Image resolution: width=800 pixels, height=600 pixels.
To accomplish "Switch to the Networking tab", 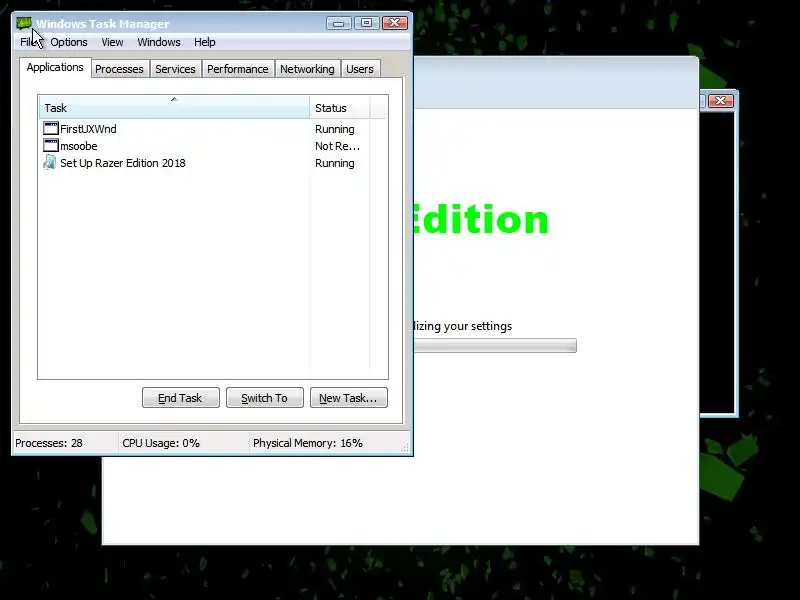I will [x=307, y=69].
